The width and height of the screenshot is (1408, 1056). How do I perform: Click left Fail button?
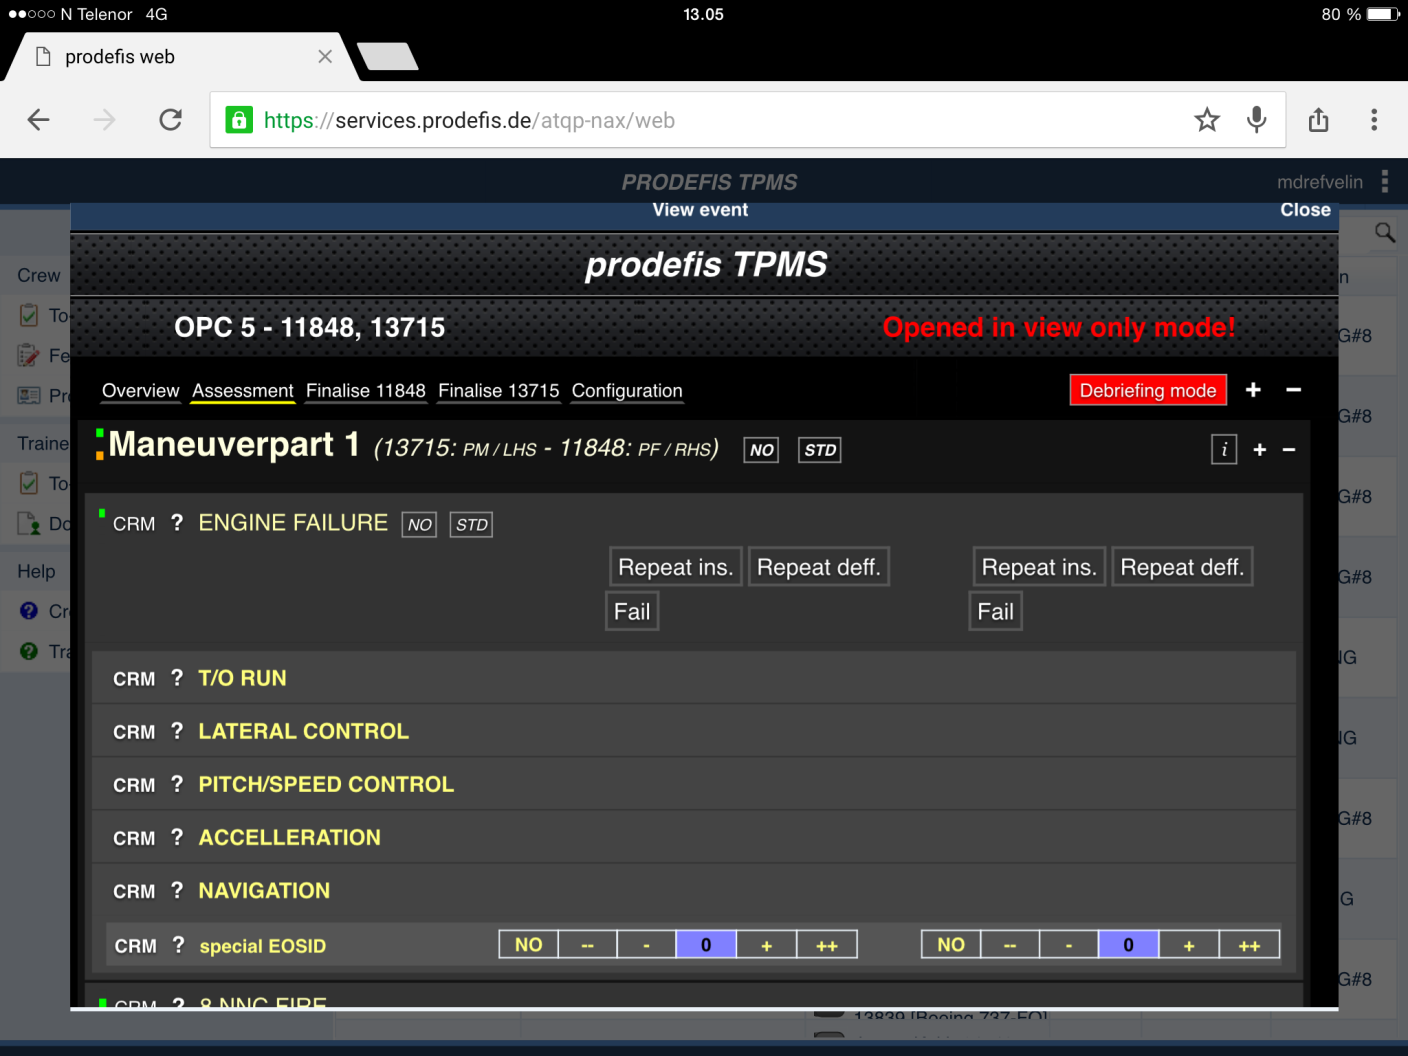tap(632, 611)
